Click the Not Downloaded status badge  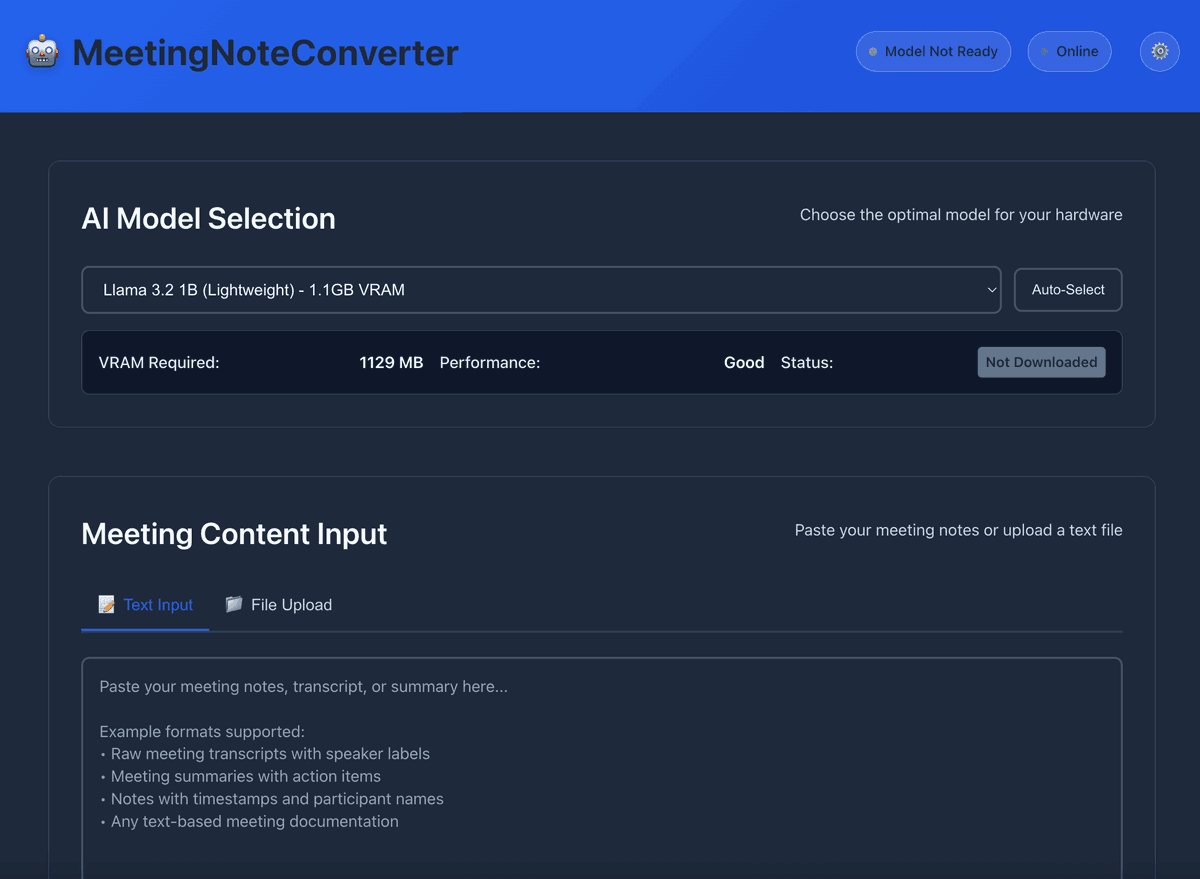(x=1041, y=362)
